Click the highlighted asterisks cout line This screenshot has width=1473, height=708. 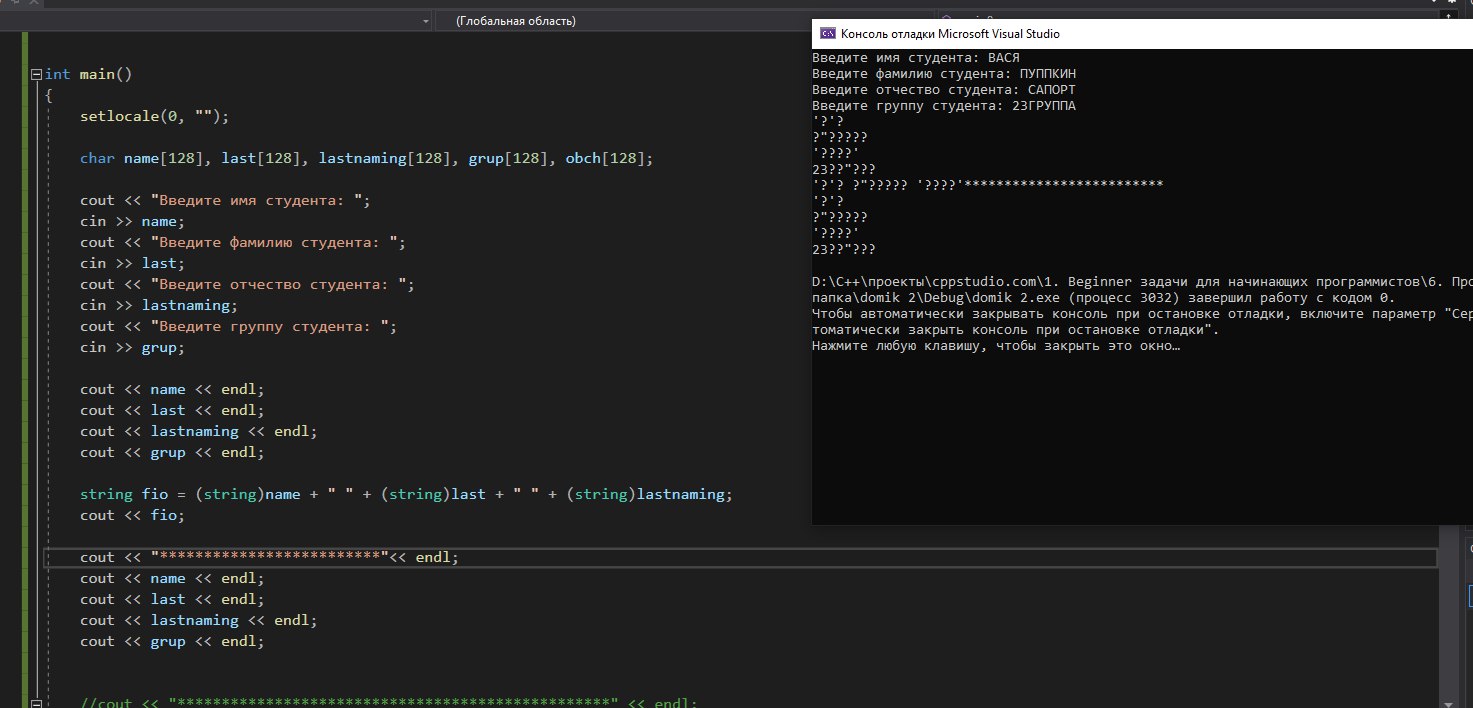tap(269, 558)
